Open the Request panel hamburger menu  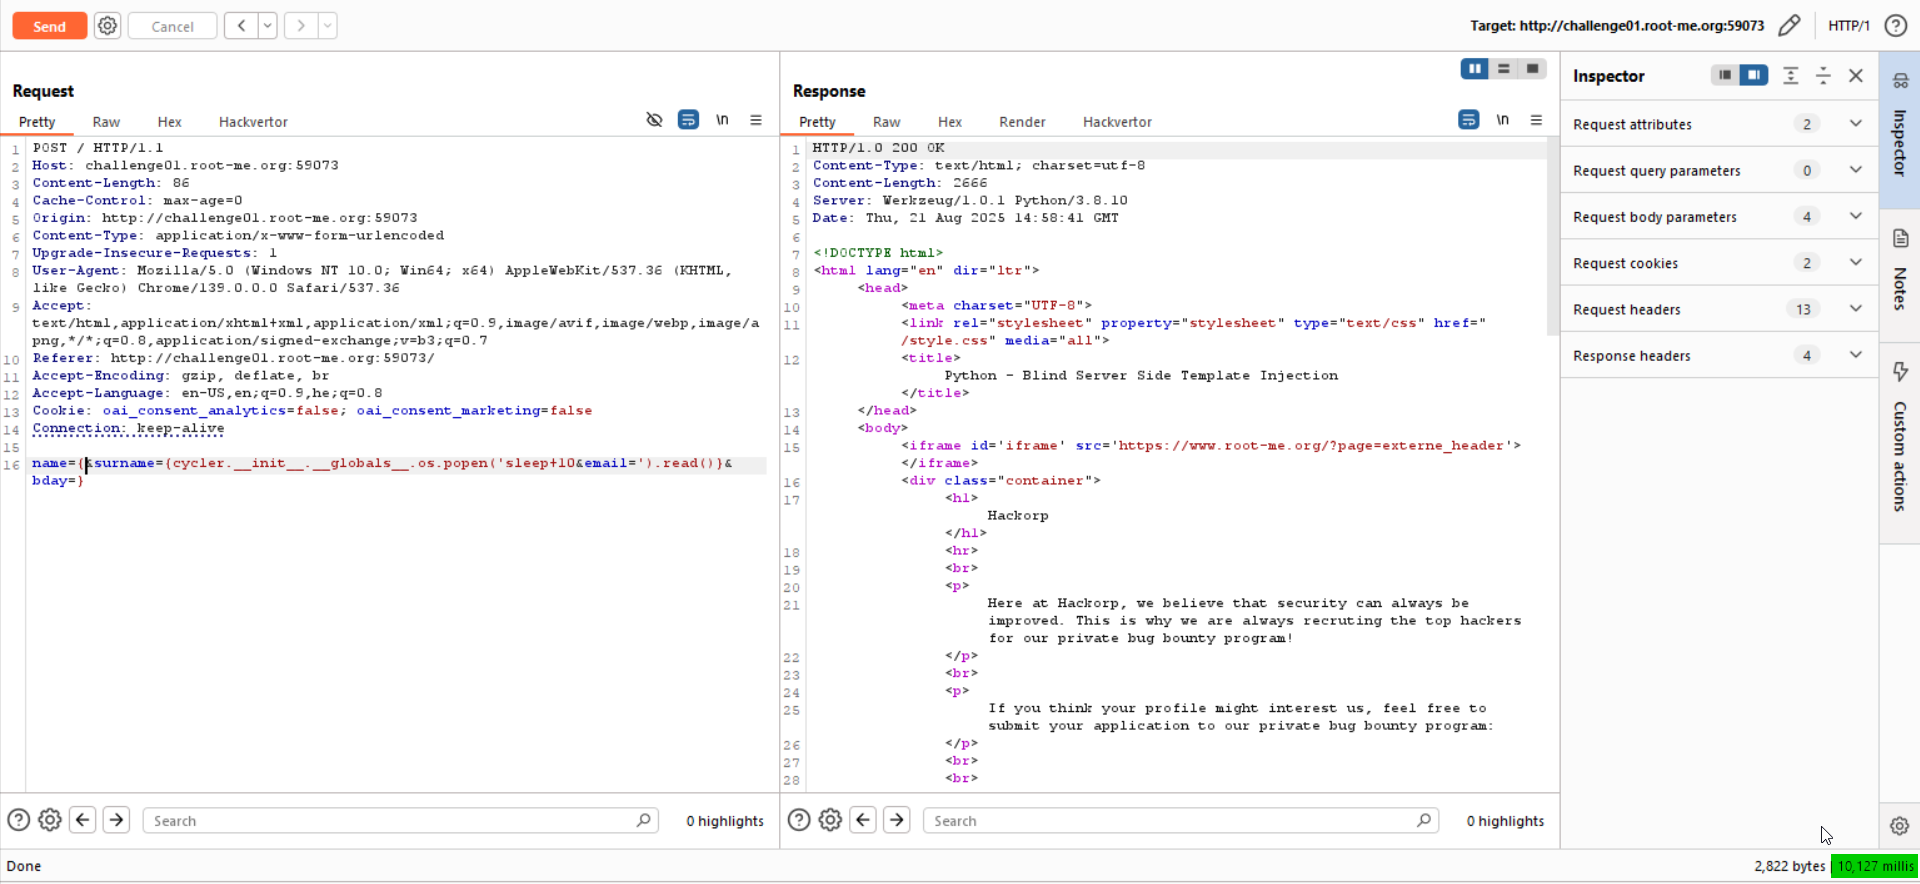coord(756,120)
